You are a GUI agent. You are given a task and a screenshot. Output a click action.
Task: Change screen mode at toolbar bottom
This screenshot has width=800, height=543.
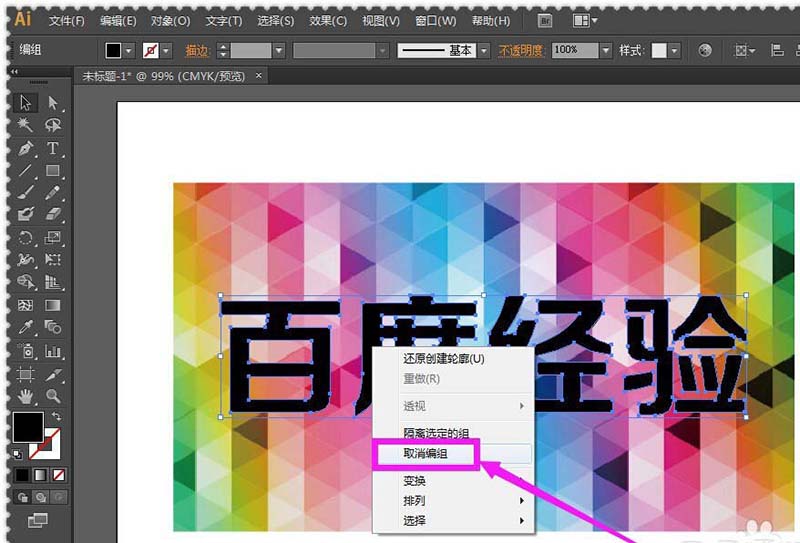38,521
